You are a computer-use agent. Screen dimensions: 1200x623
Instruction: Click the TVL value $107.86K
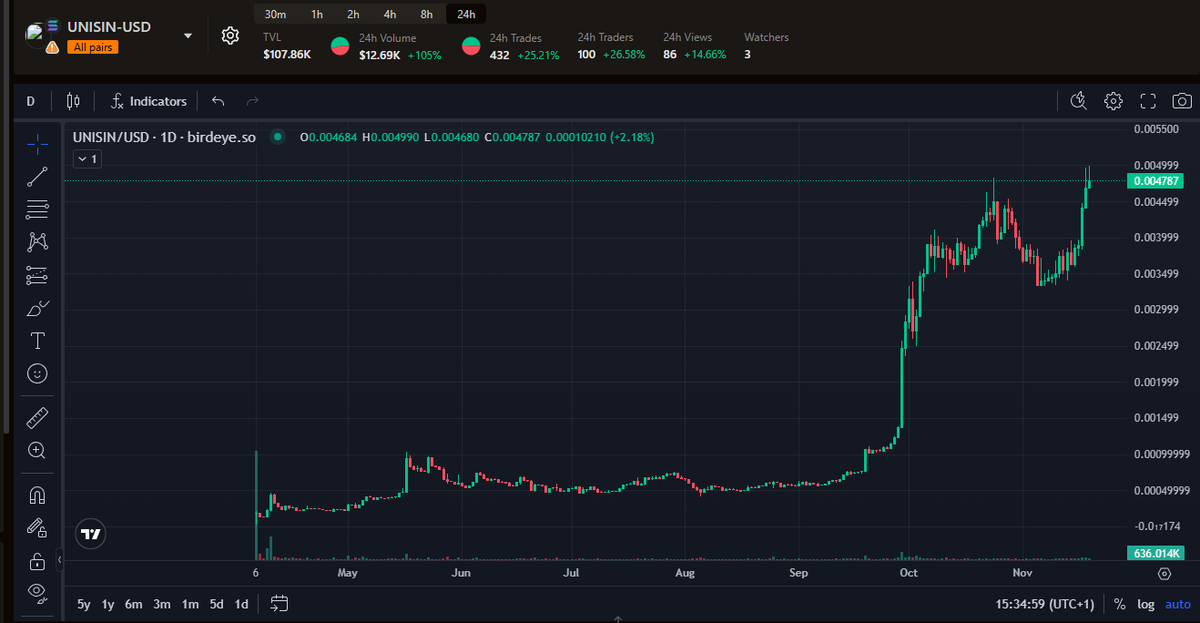tap(287, 54)
